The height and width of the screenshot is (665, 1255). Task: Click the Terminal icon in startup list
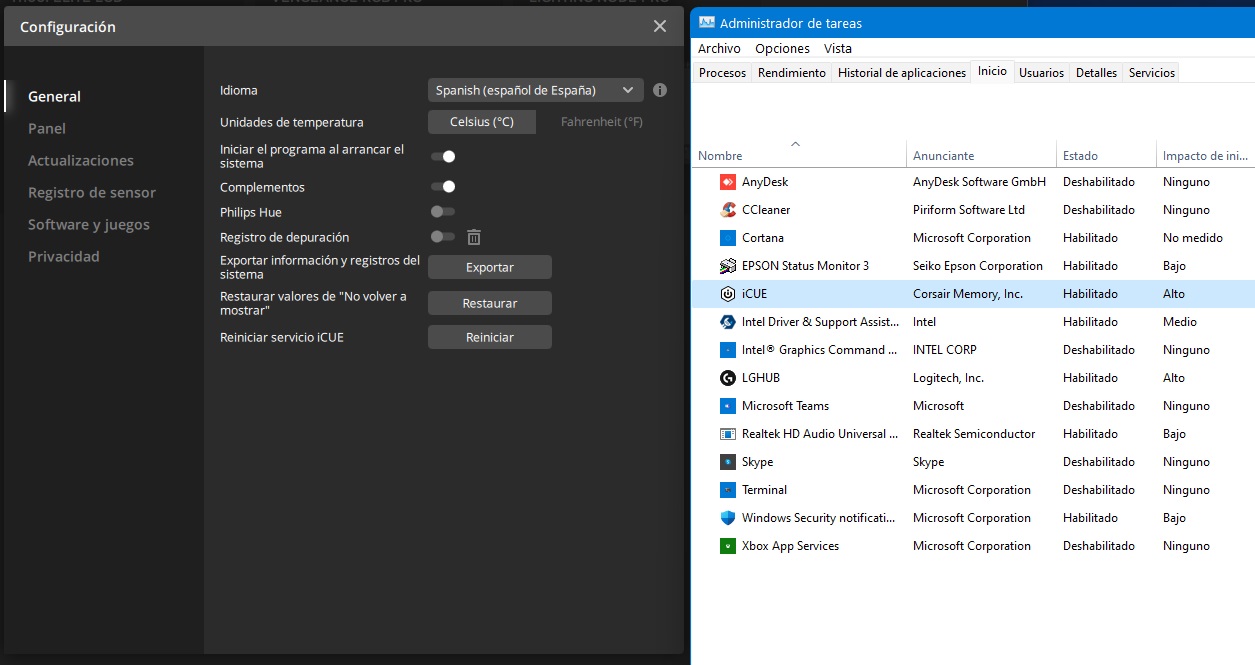728,490
